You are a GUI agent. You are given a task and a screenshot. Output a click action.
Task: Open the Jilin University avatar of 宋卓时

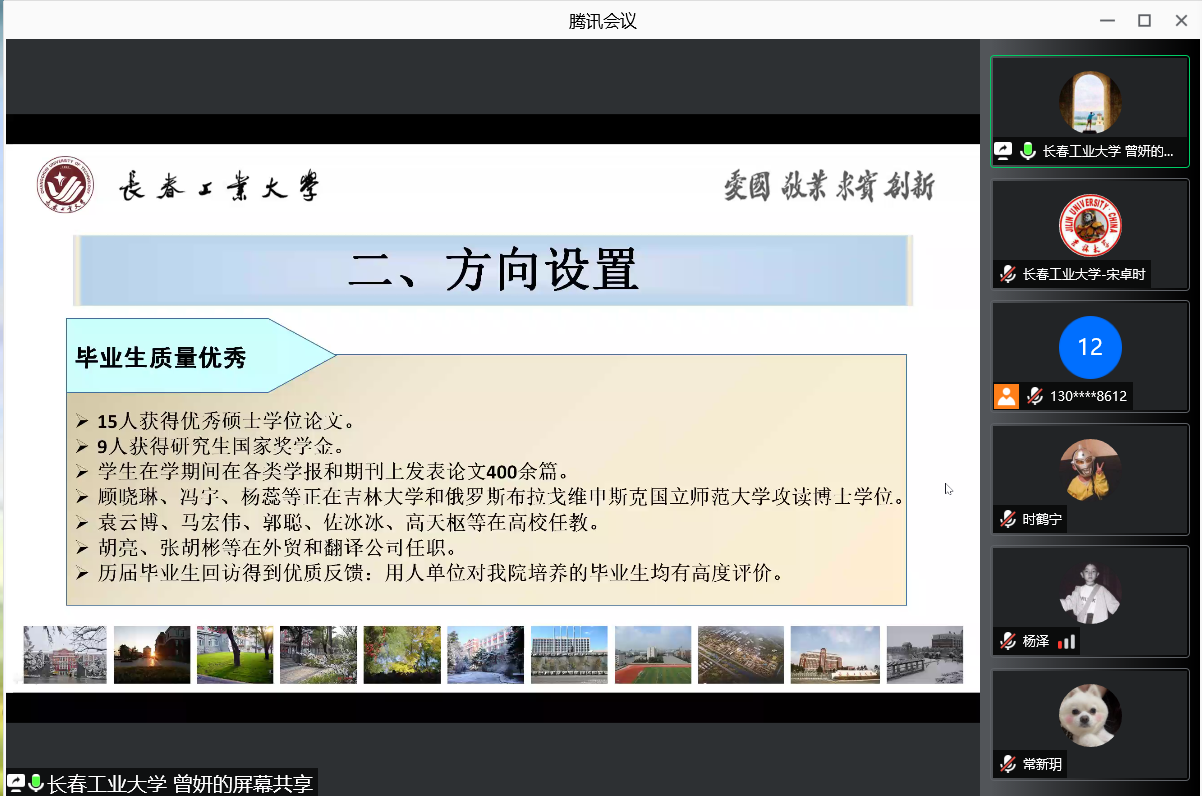(x=1090, y=225)
